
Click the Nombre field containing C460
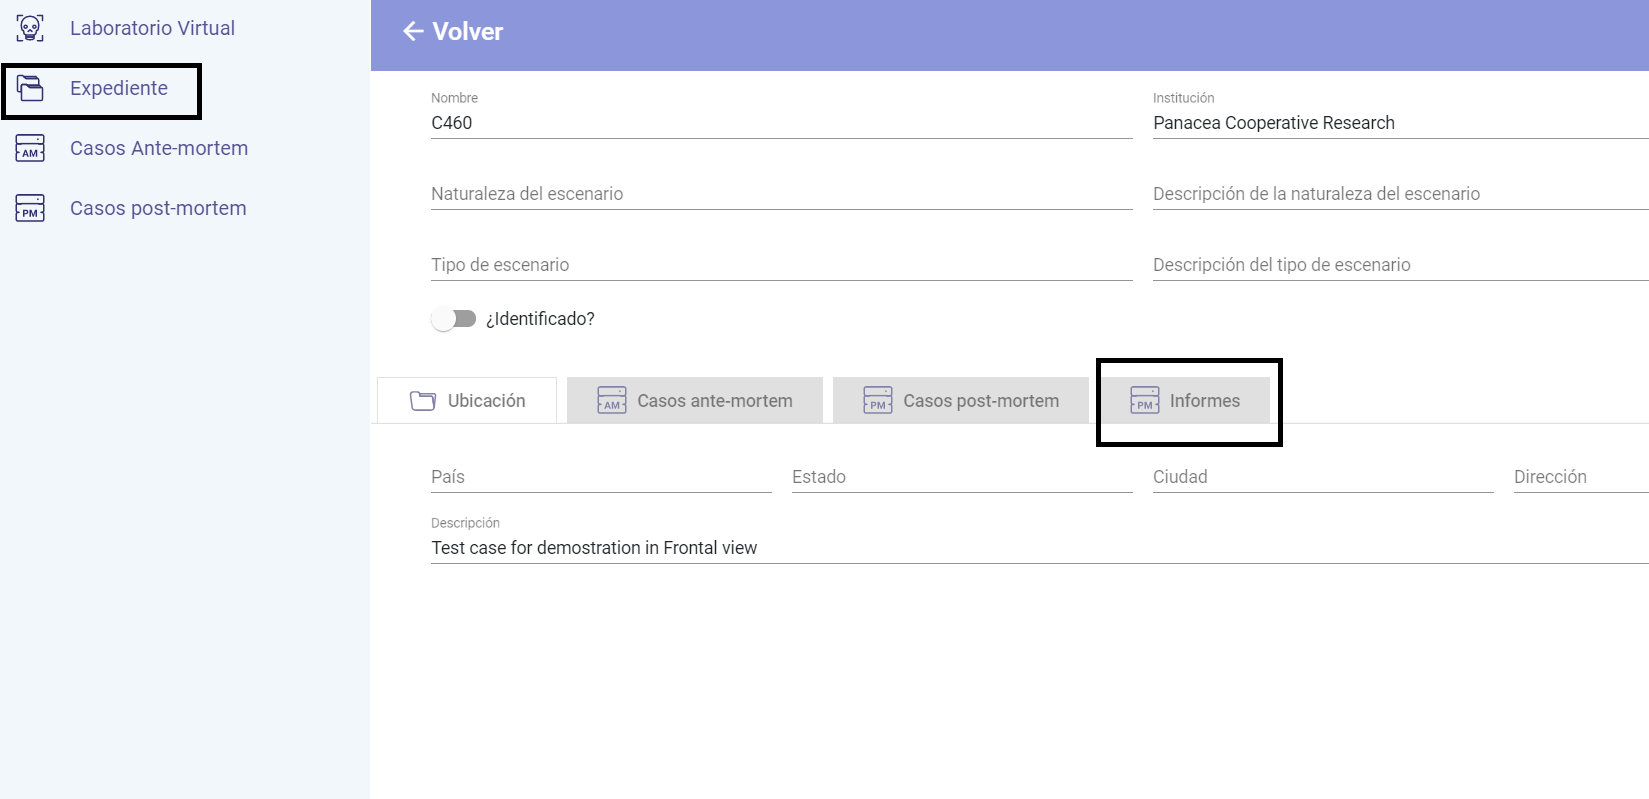click(x=780, y=123)
